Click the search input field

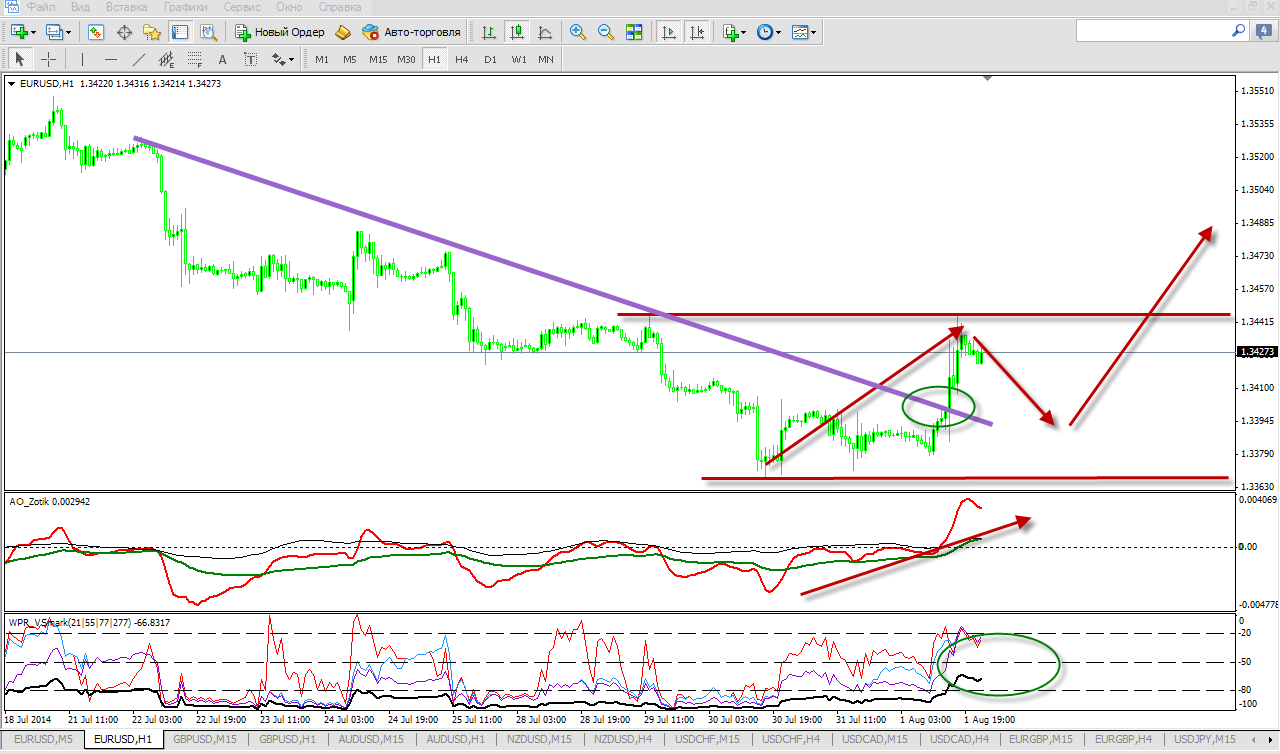tap(1150, 32)
